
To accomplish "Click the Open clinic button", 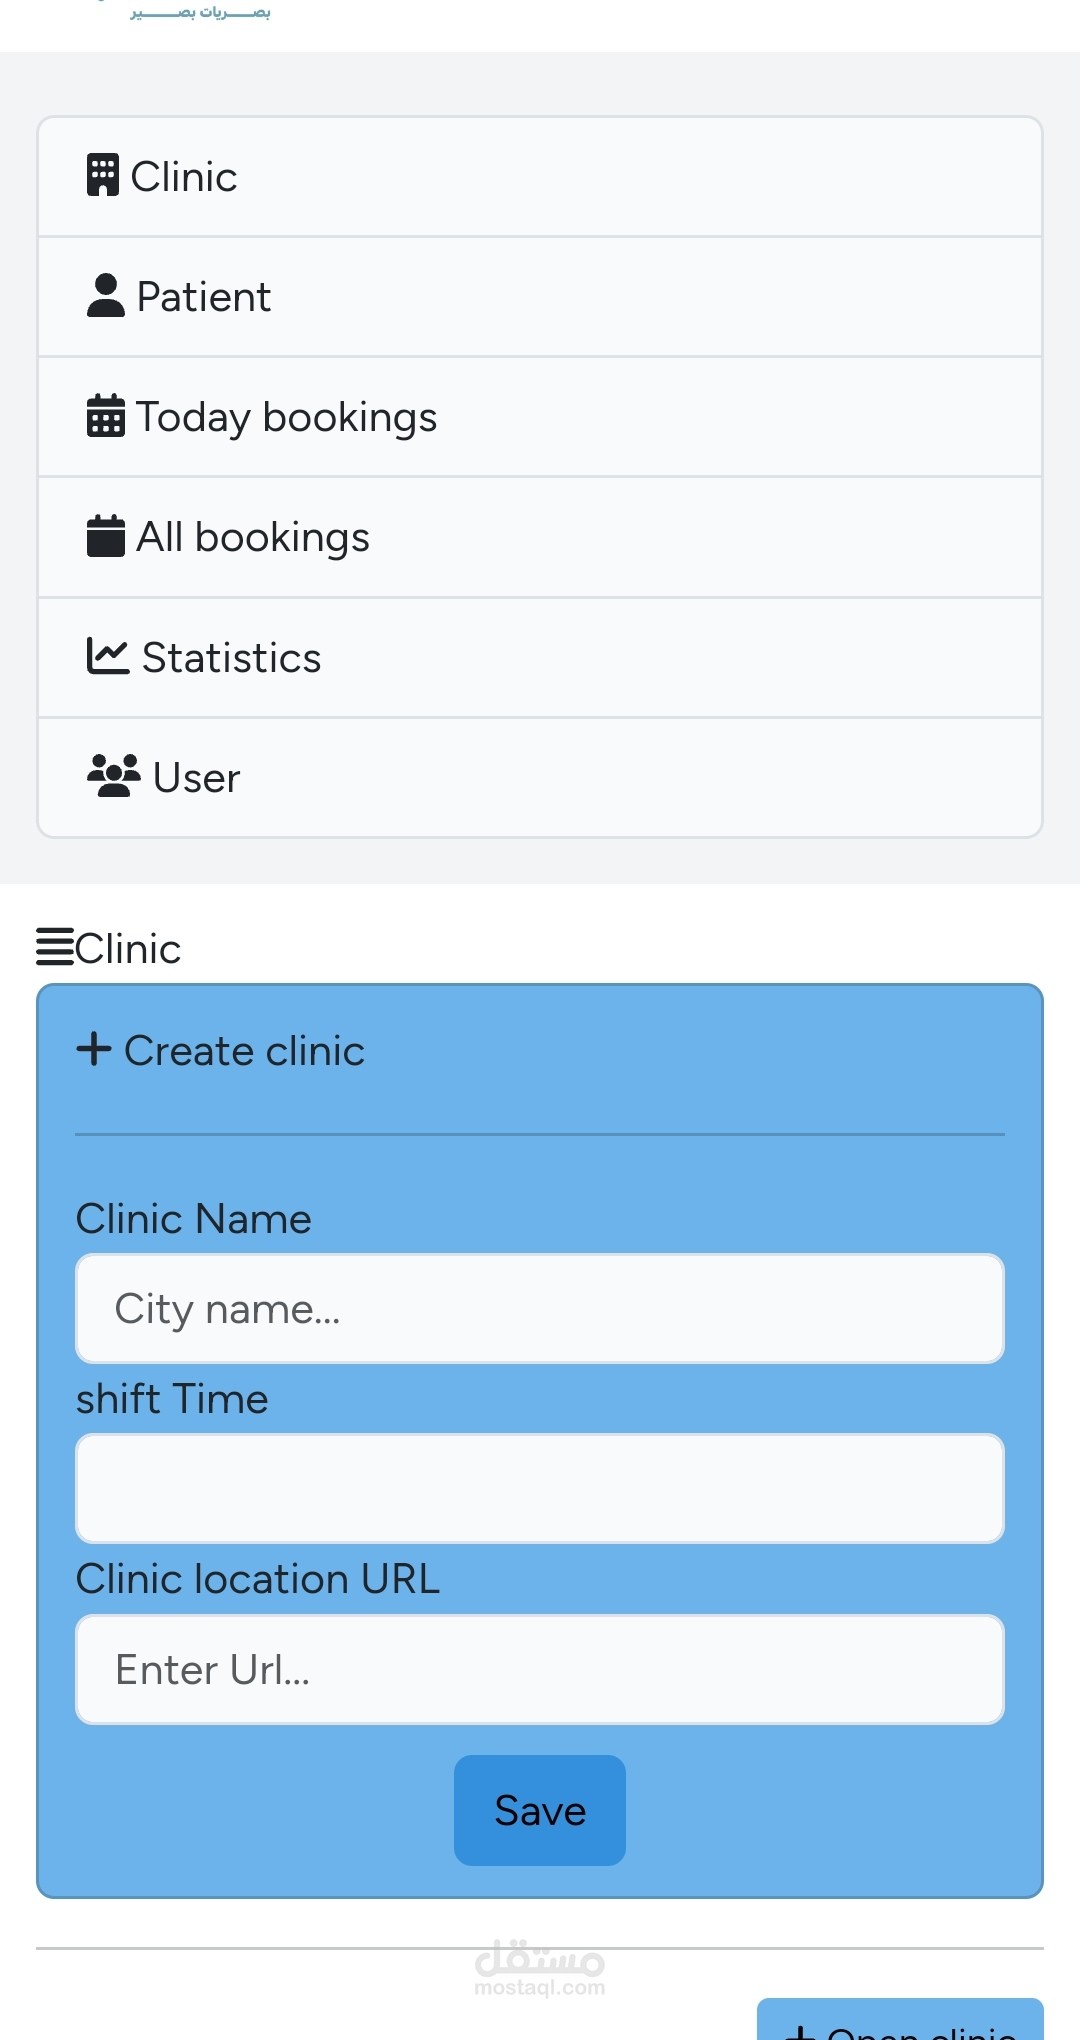I will pyautogui.click(x=900, y=2024).
